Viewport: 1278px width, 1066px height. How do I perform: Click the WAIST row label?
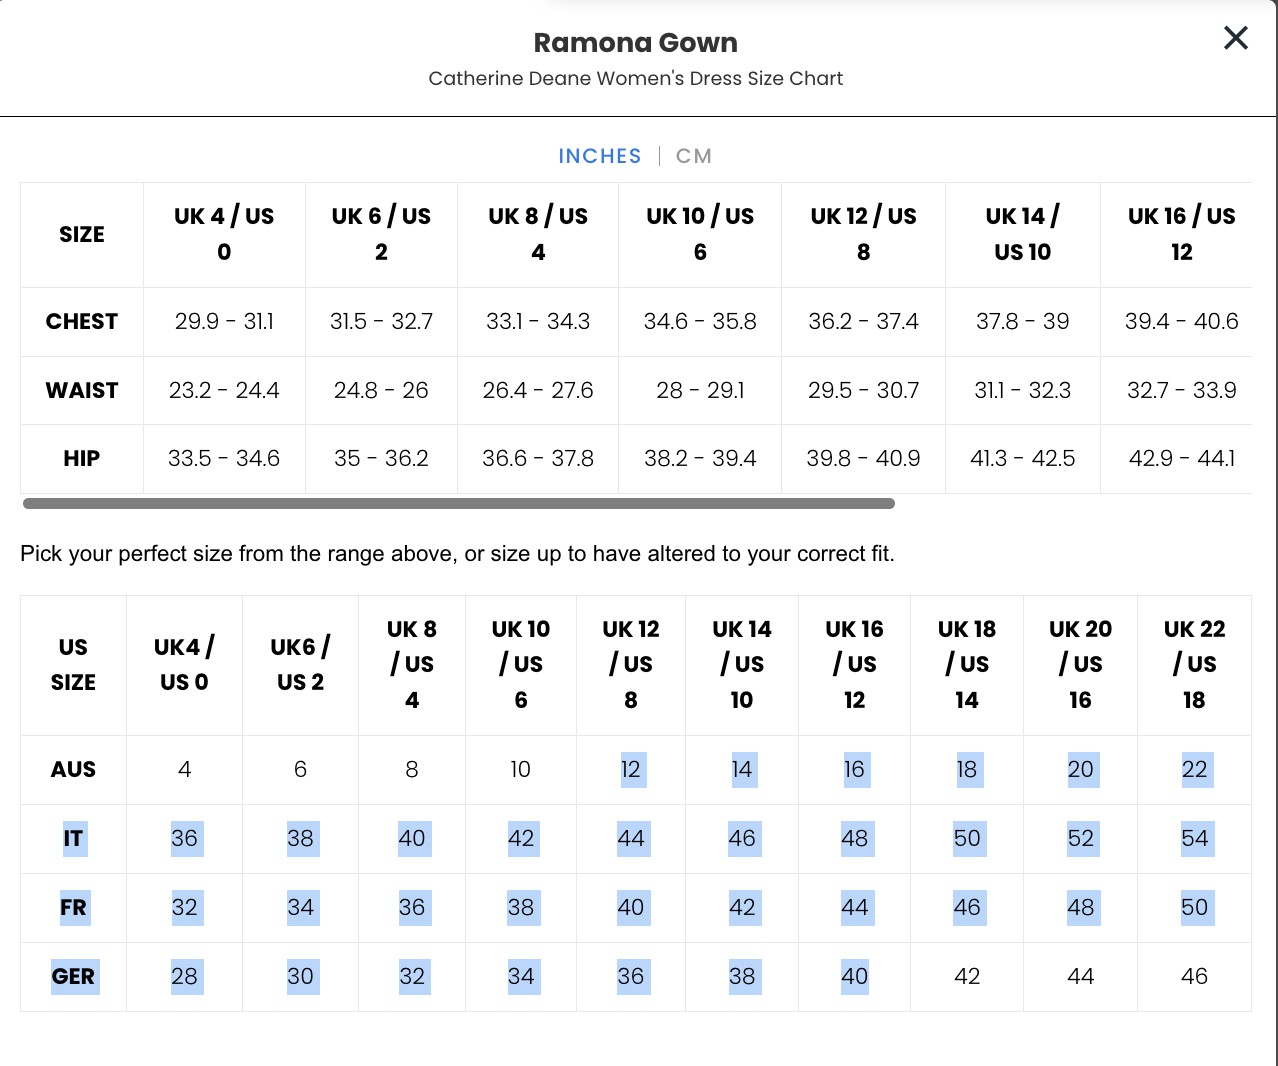82,390
